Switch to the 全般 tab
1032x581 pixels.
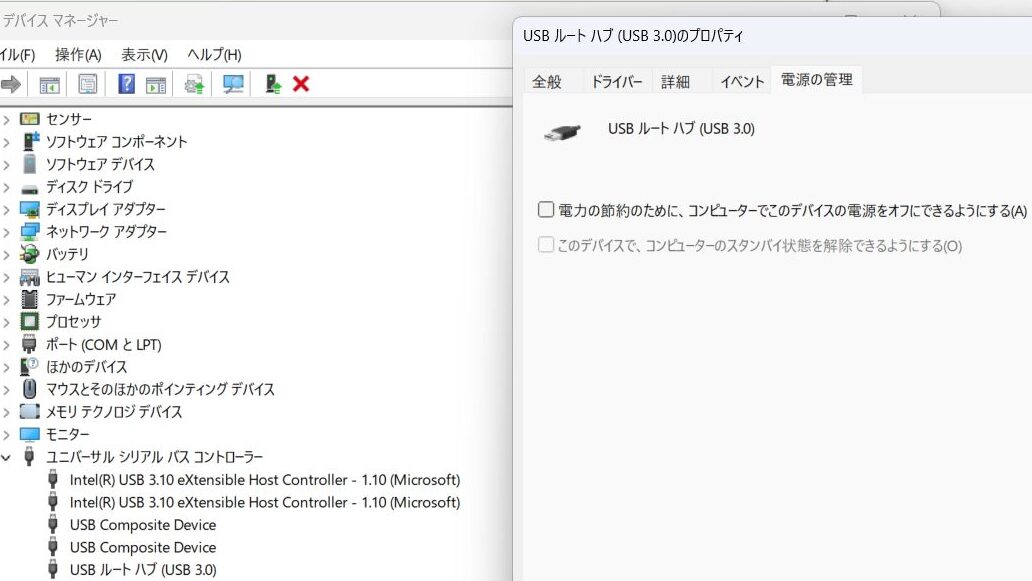pos(547,82)
